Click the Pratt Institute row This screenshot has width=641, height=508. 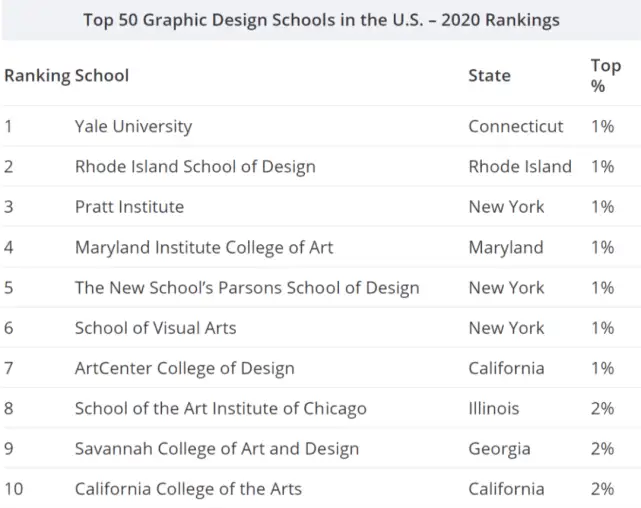(129, 206)
